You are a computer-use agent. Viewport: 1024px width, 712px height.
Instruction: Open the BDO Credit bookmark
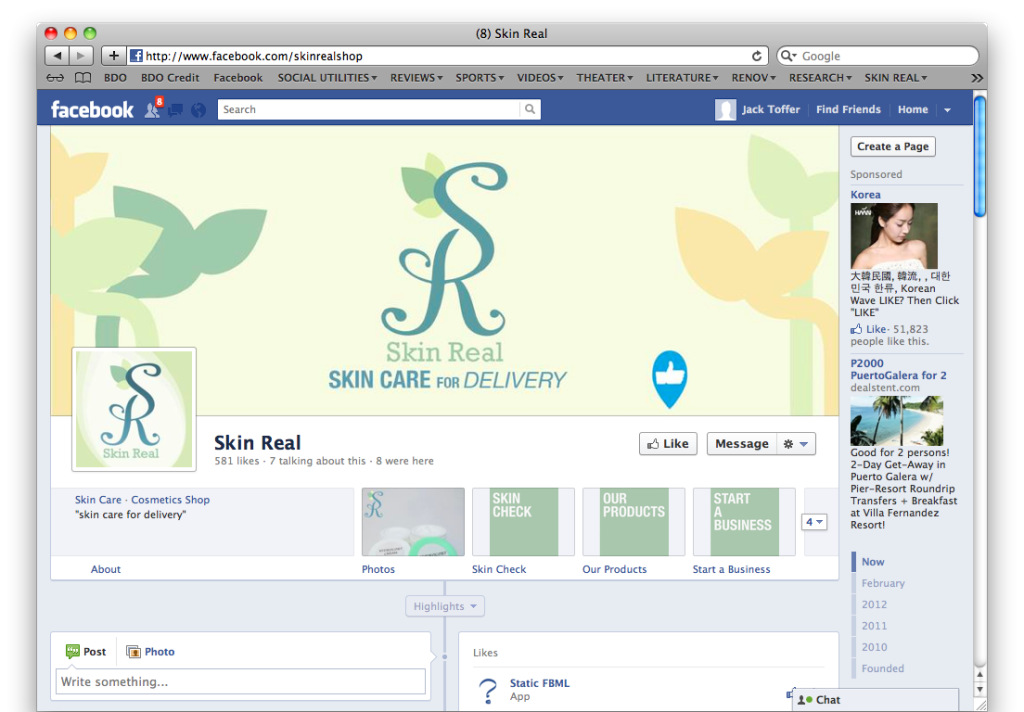[x=170, y=78]
